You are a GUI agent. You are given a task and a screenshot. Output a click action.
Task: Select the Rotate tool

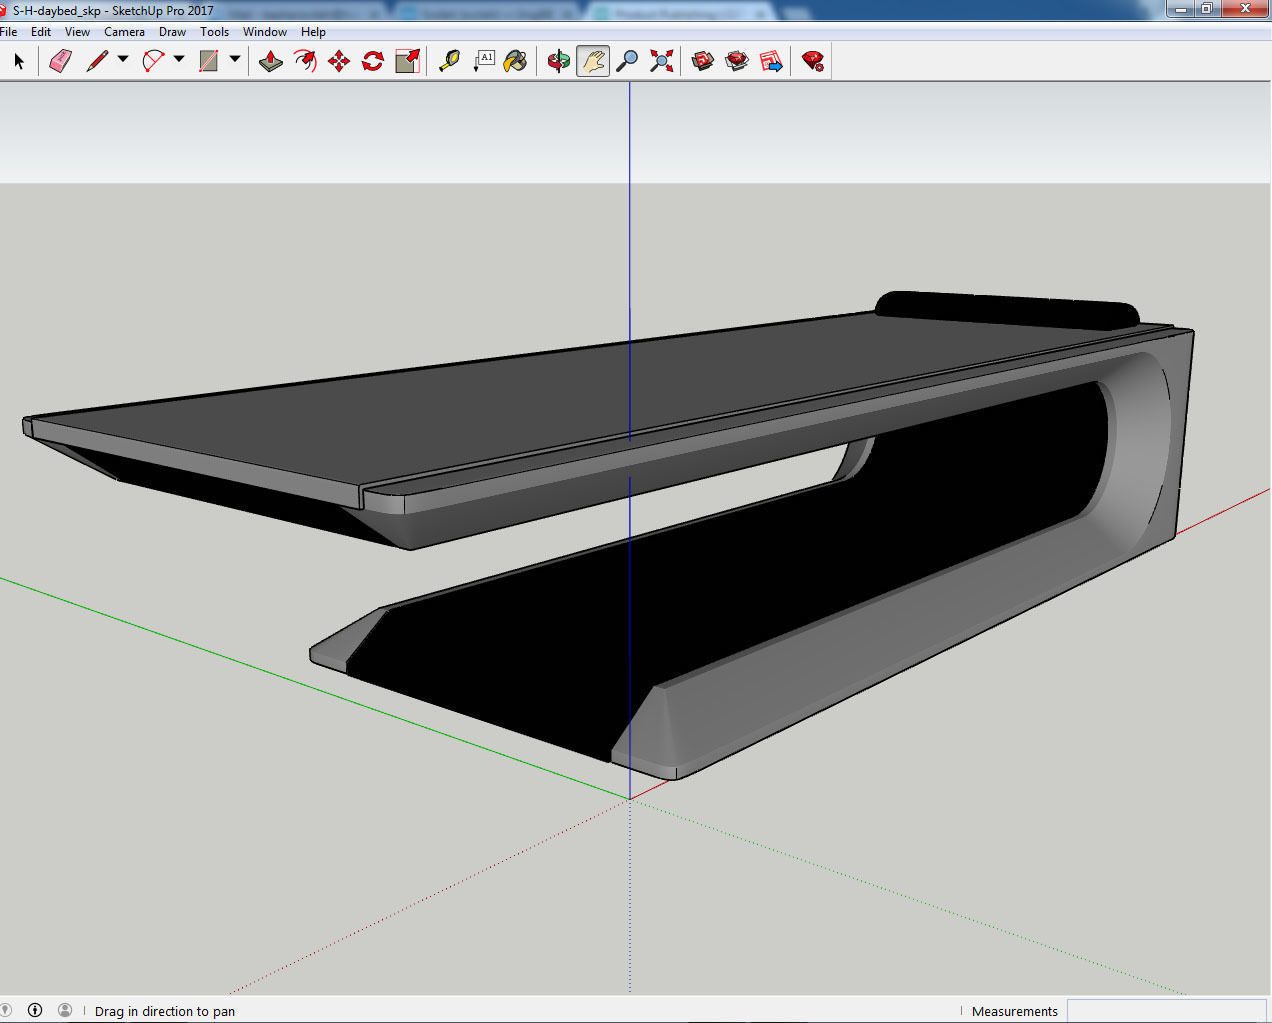coord(373,62)
